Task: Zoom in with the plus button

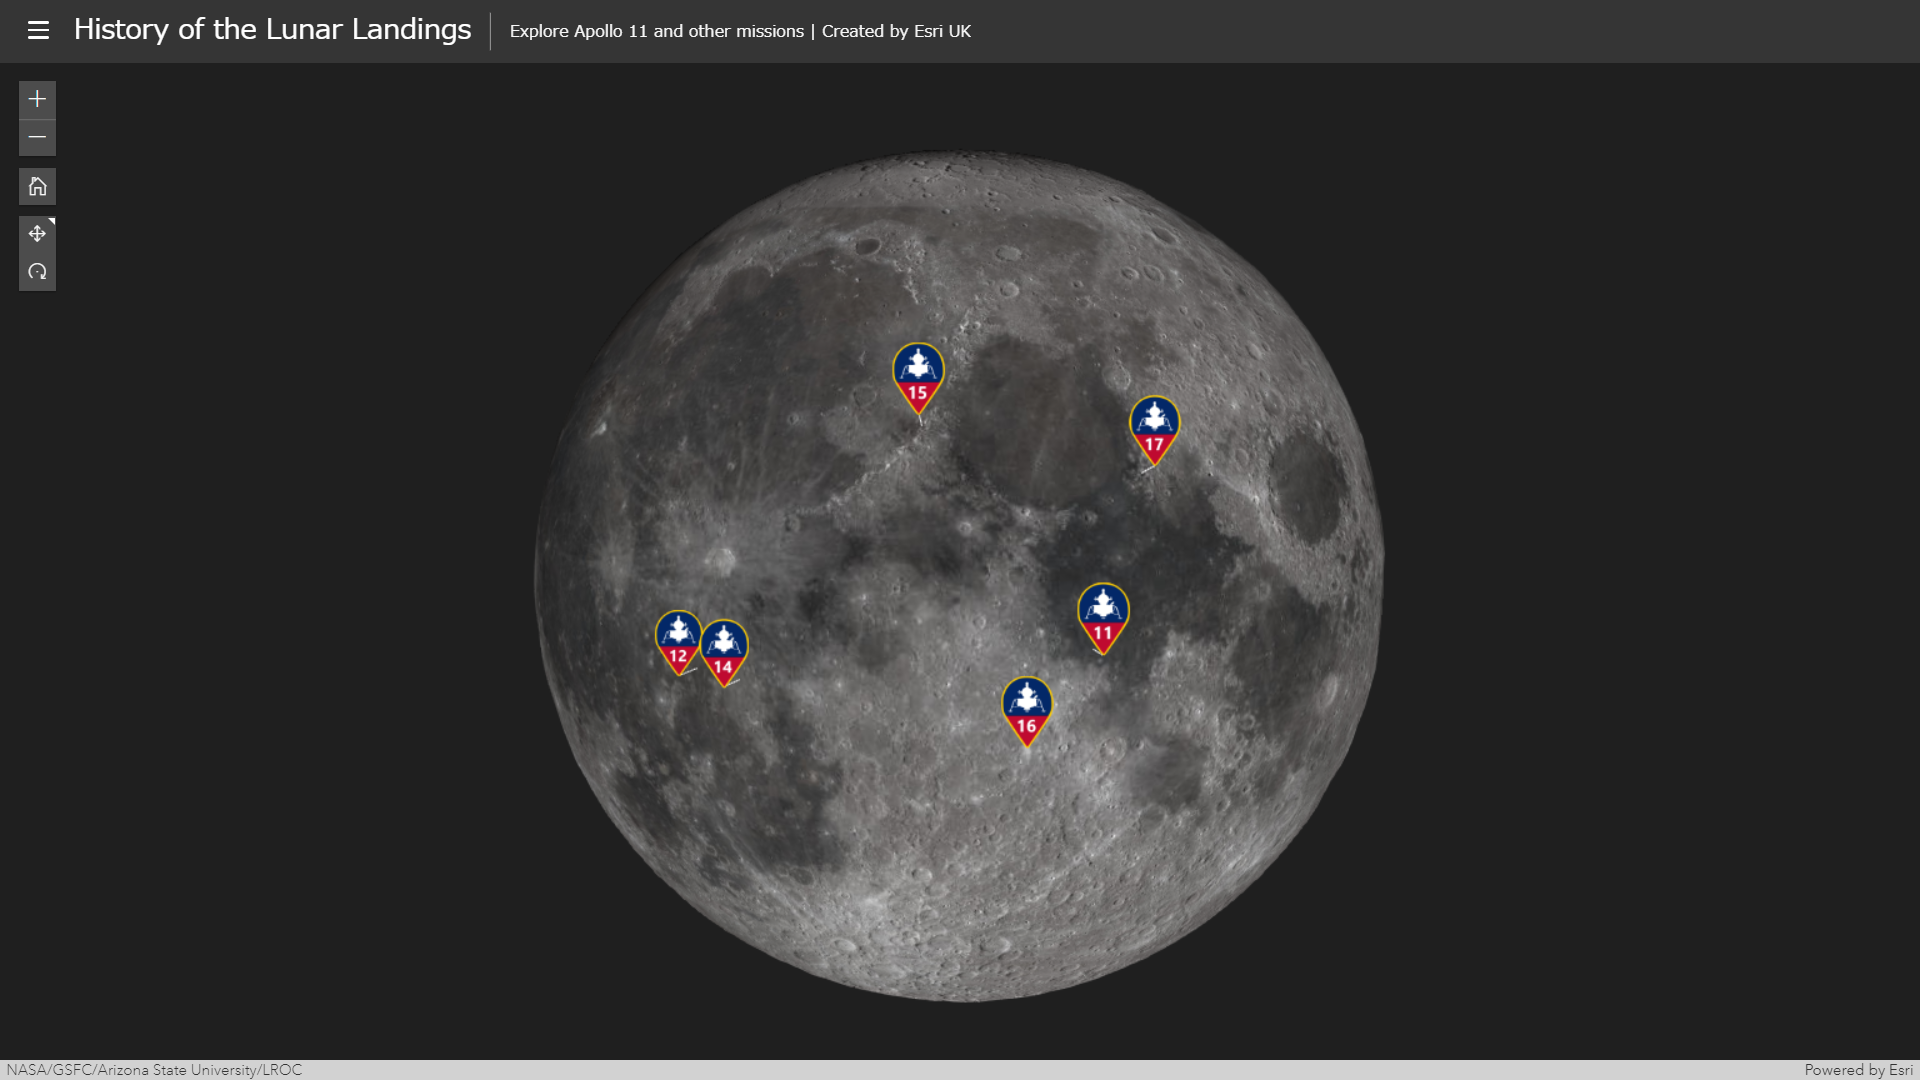Action: 37,99
